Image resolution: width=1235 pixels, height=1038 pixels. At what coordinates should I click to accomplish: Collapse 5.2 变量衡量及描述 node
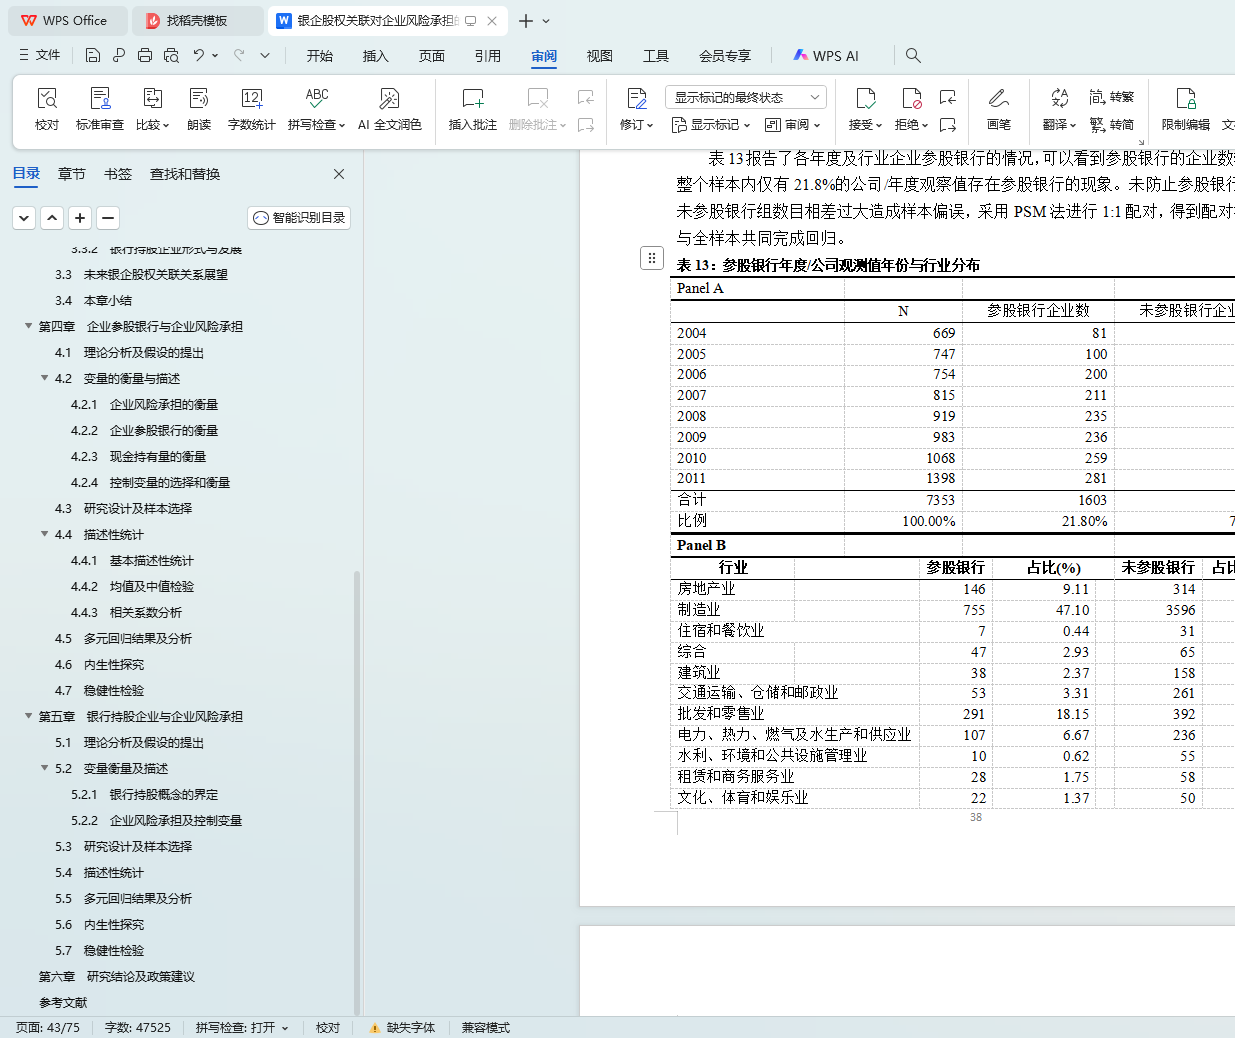coord(44,768)
